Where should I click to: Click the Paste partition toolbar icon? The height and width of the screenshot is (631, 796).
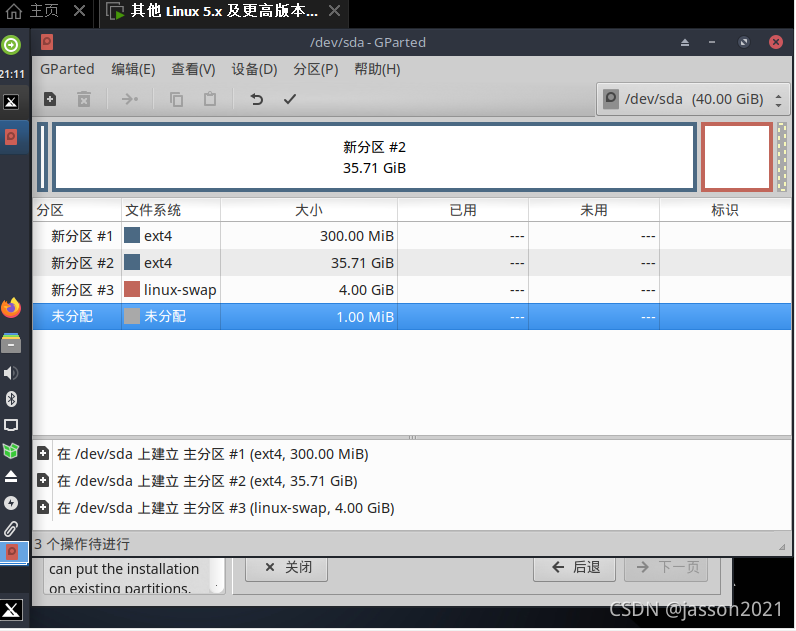click(x=210, y=99)
